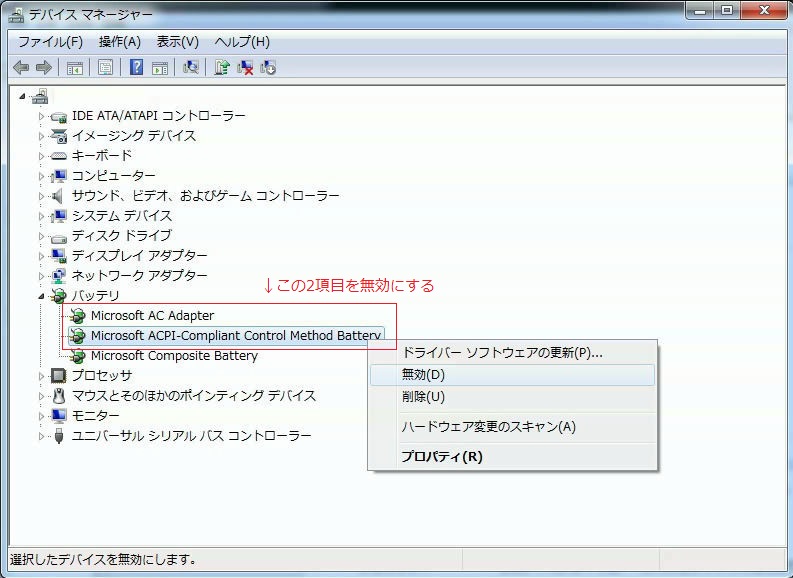Select プロセッサ category

pos(102,375)
